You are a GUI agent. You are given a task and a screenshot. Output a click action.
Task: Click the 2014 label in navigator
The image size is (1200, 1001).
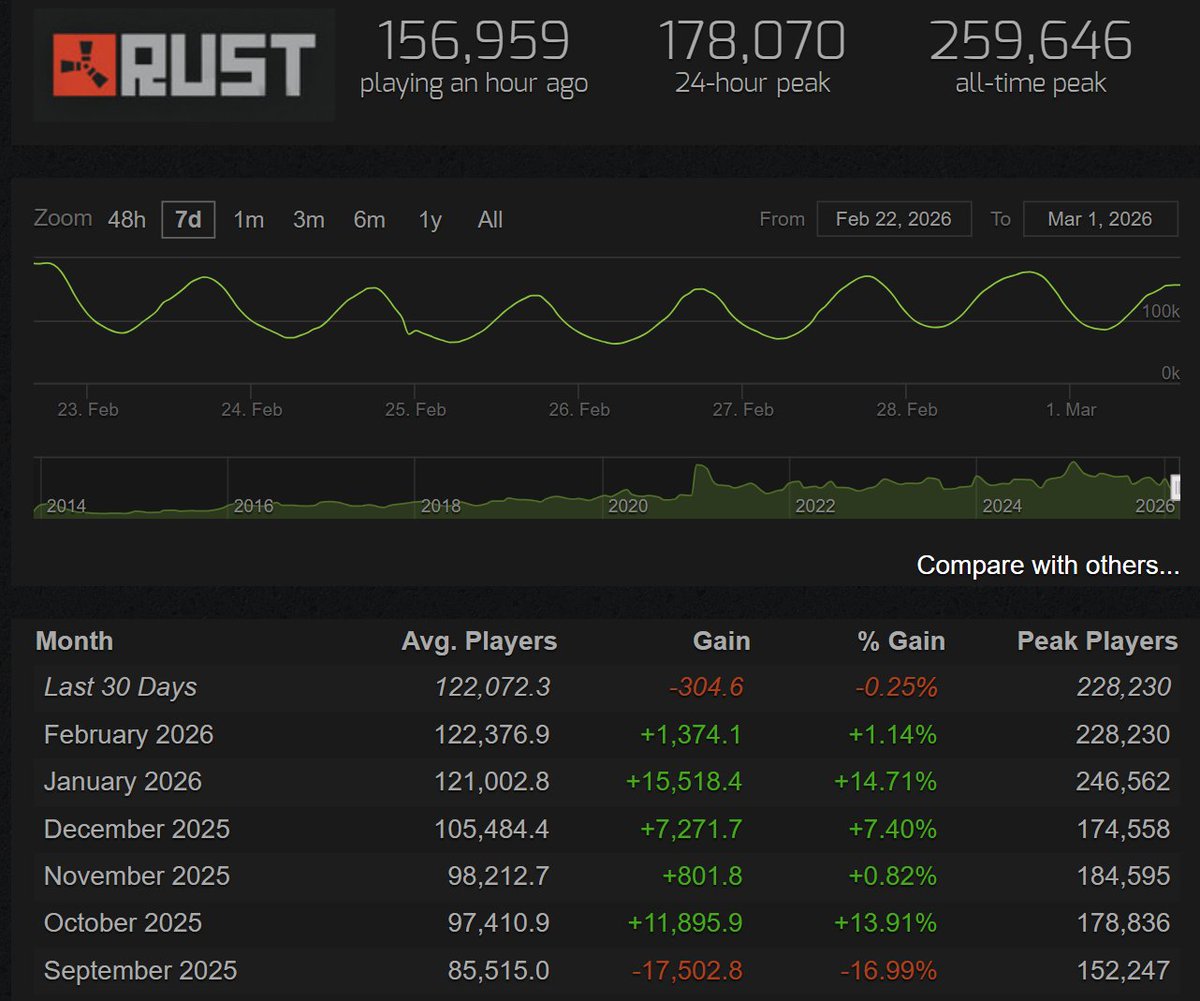click(x=66, y=506)
